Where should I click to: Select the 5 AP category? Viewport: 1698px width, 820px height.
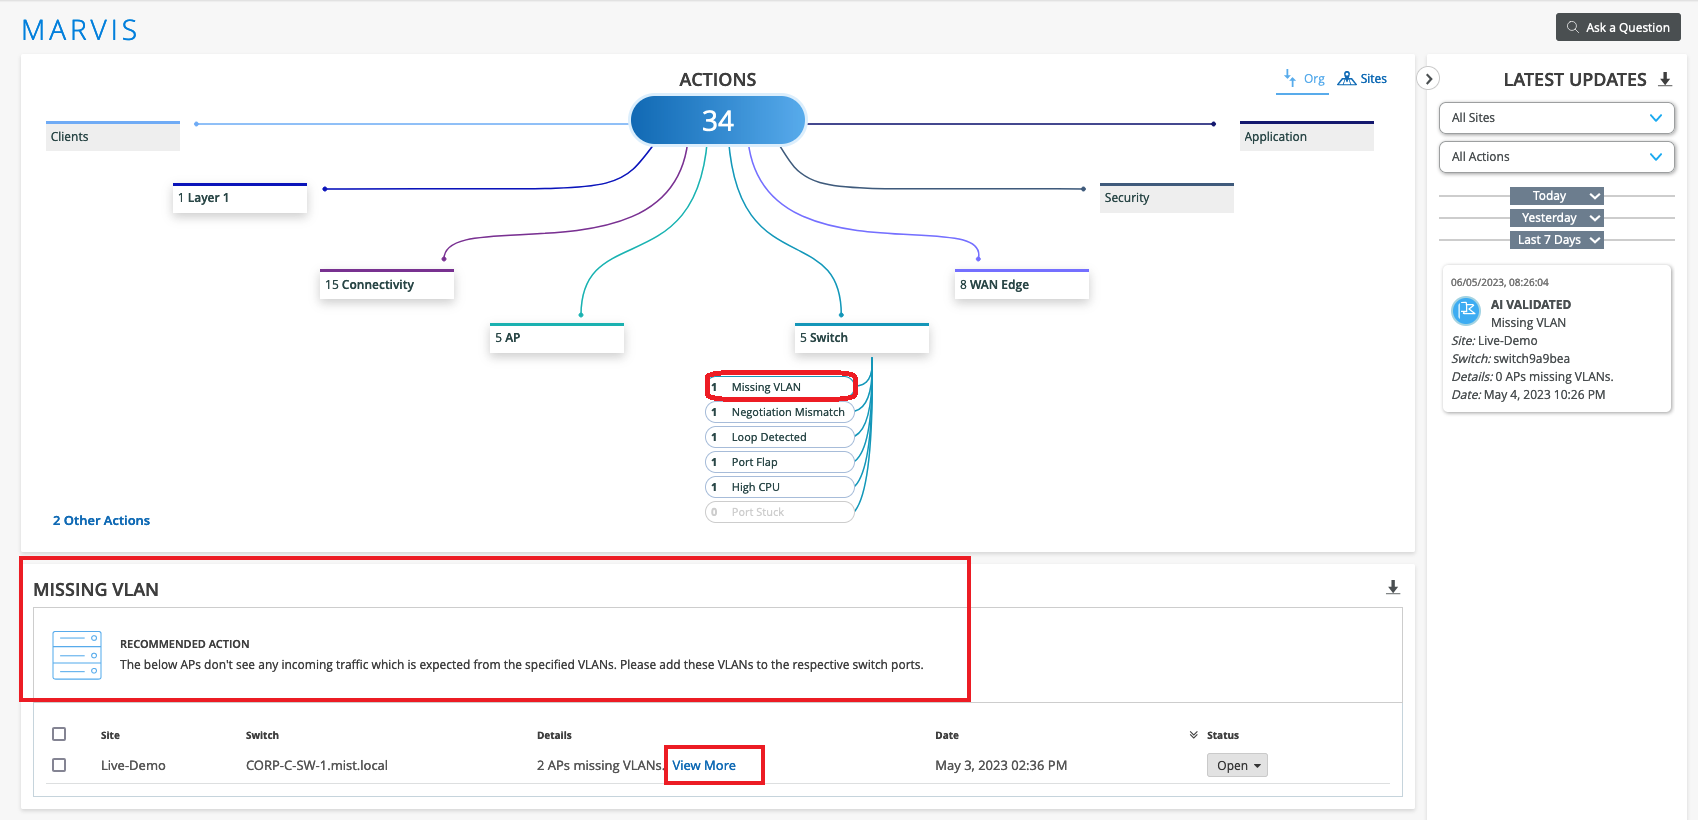coord(557,338)
